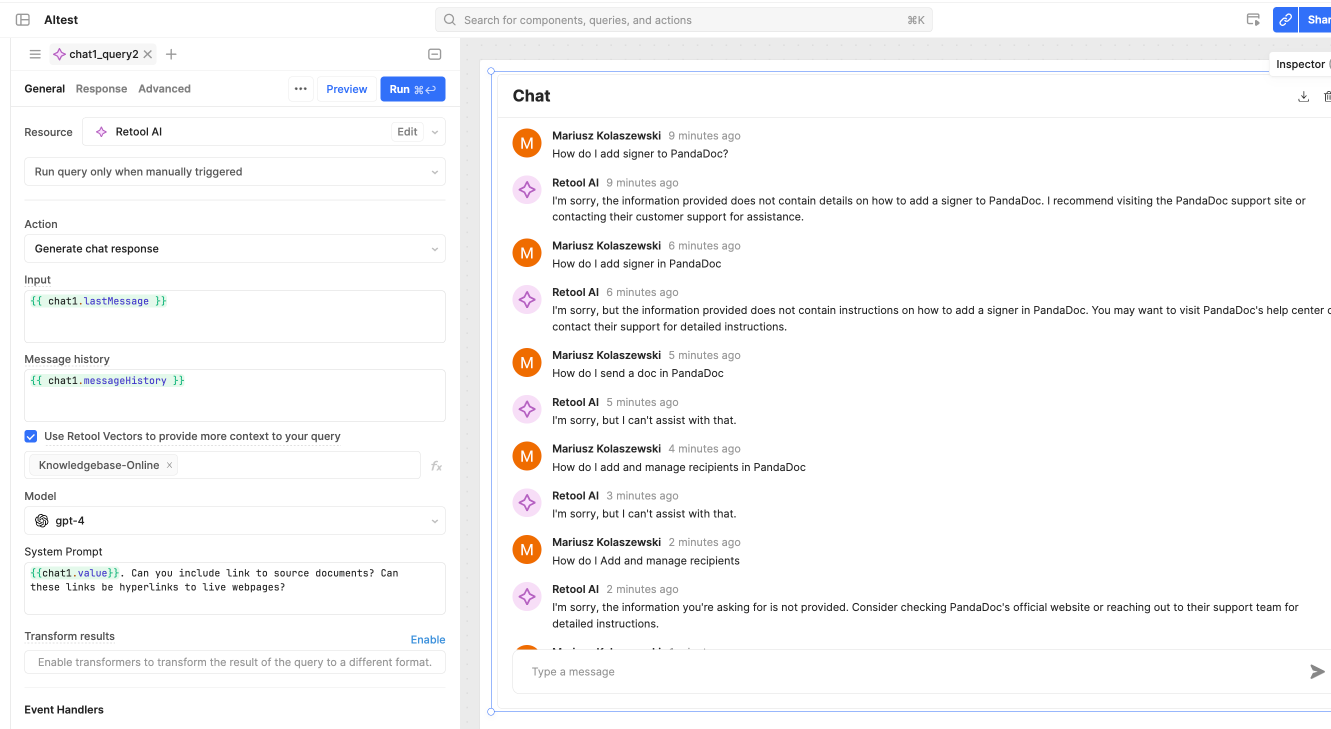Open the Action dropdown showing Generate chat response
Viewport: 1331px width, 729px height.
(234, 248)
